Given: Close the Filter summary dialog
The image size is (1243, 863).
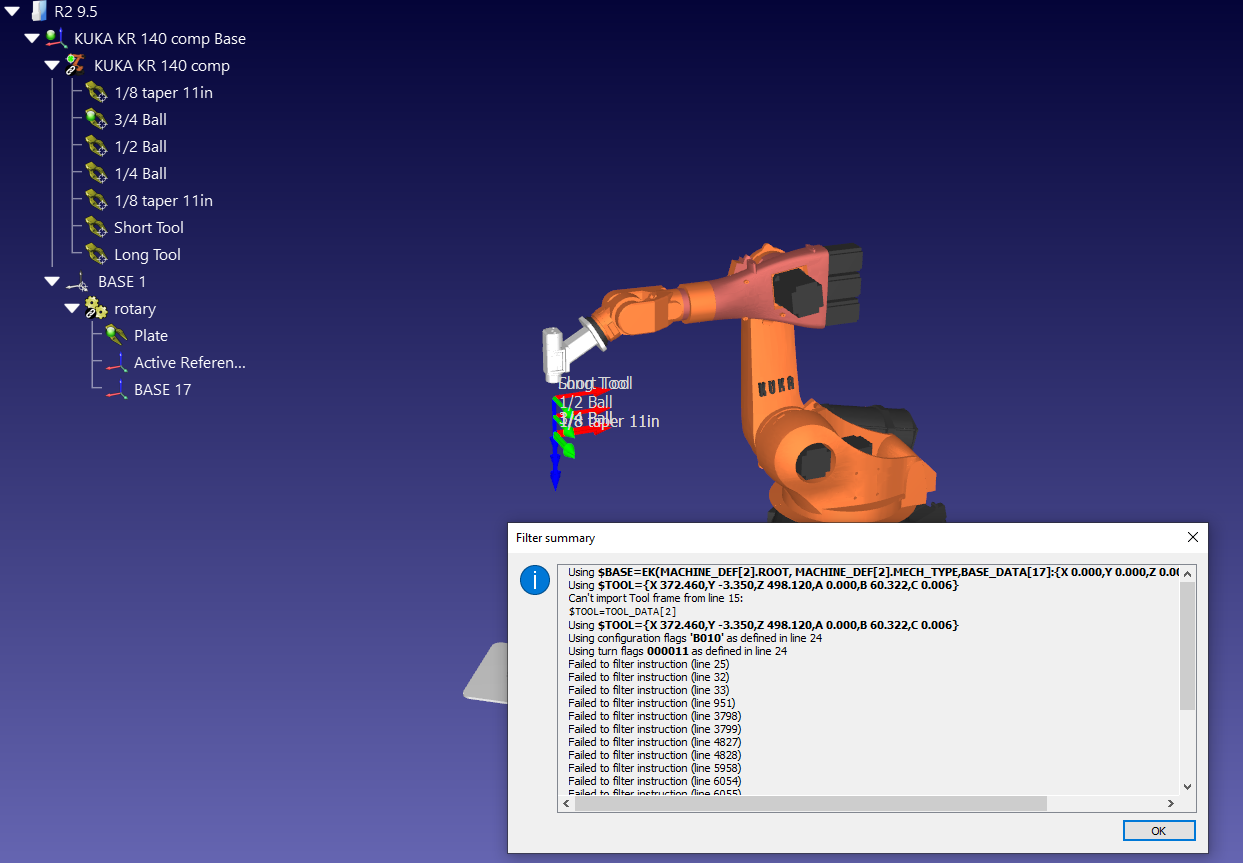Looking at the screenshot, I should 1192,537.
